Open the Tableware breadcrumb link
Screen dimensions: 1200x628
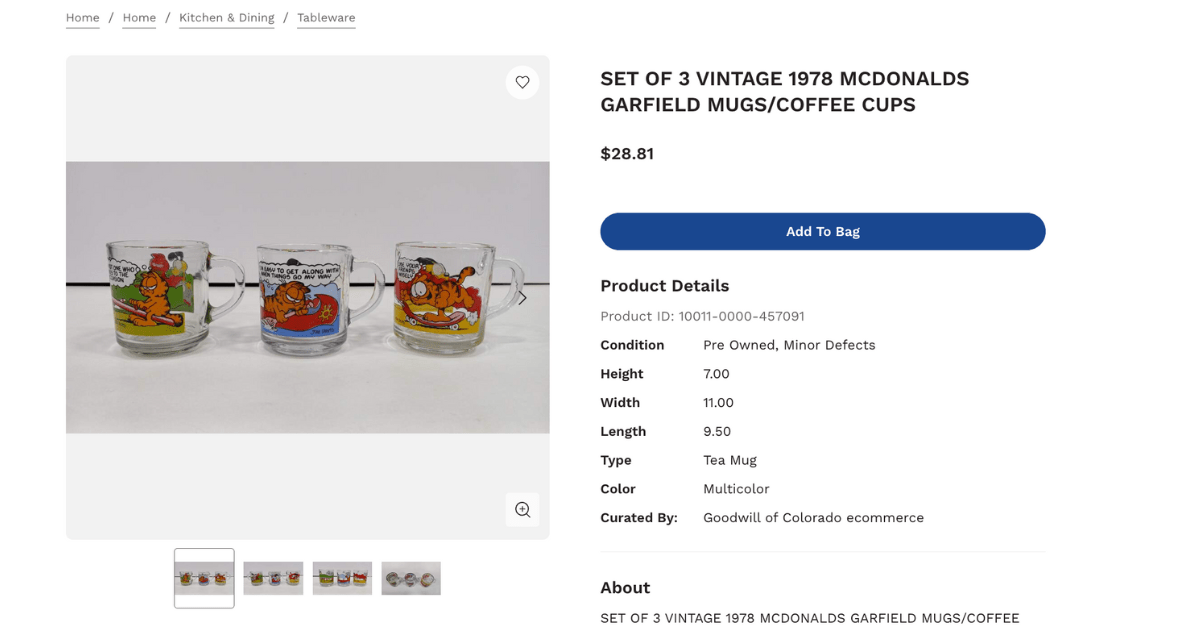[326, 18]
